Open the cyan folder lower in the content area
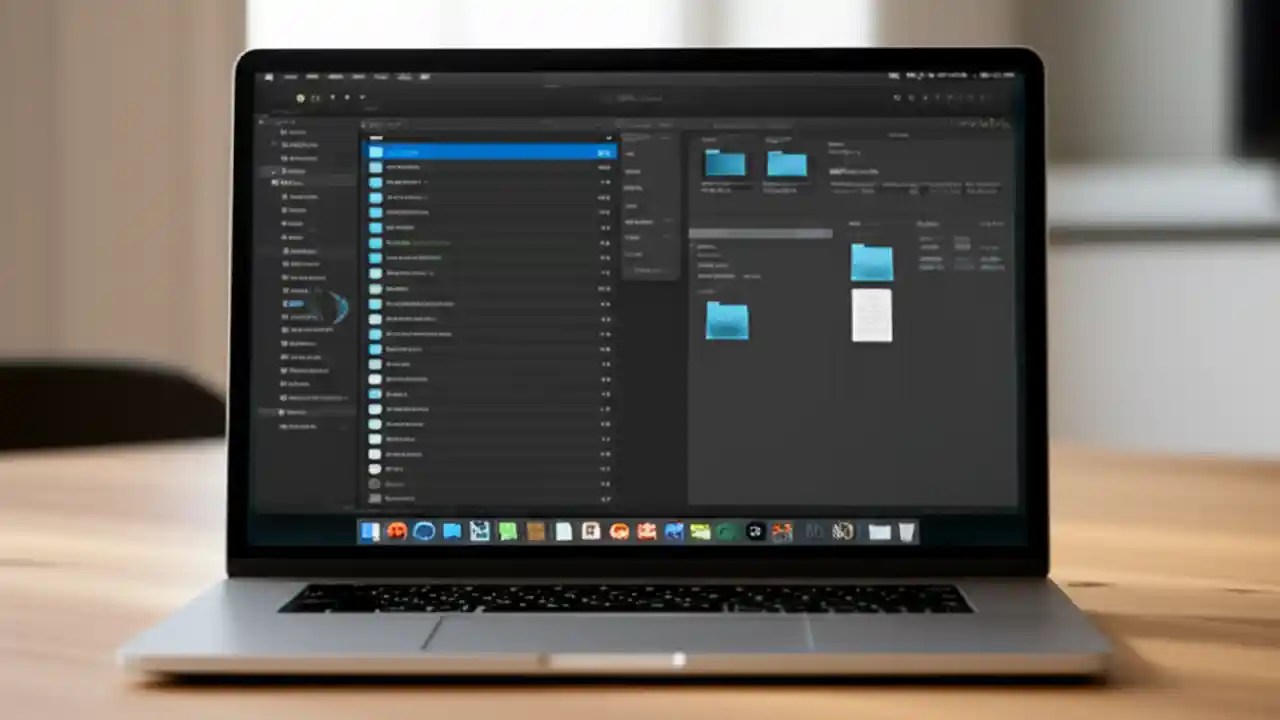Screen dimensions: 1280x720 [727, 322]
